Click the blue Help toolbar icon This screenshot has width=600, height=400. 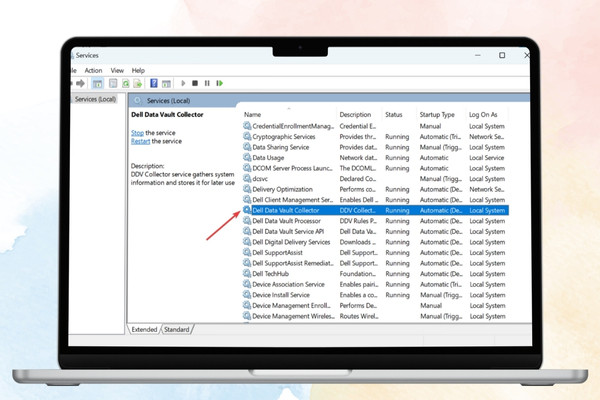pos(154,83)
